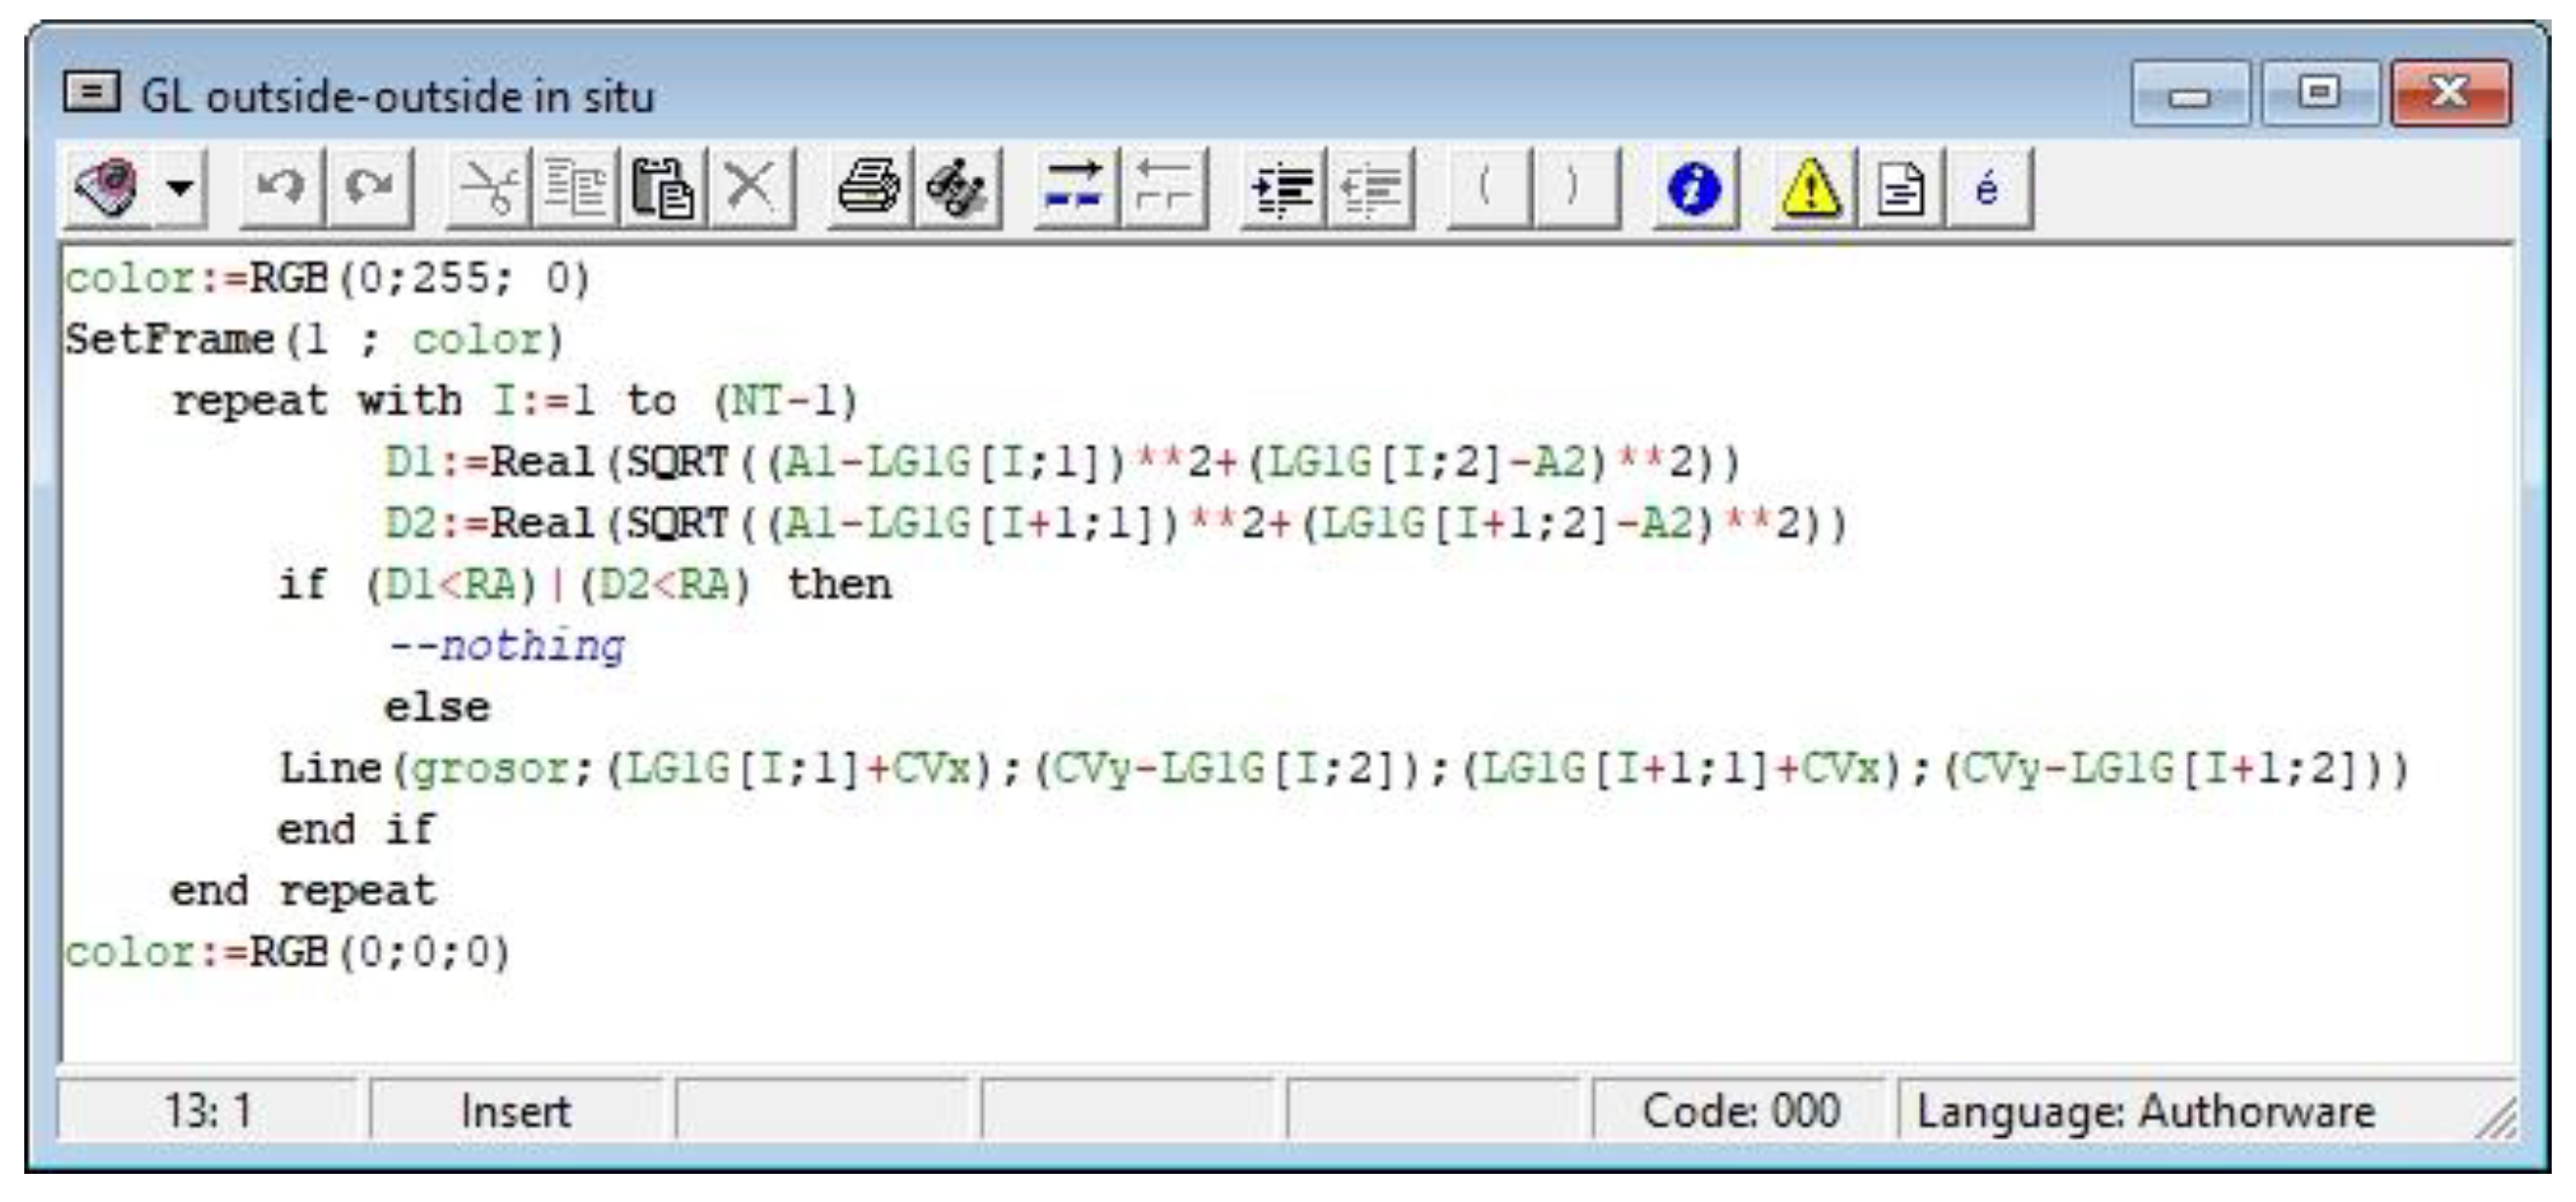Click the left bracket matching button
2576x1202 pixels.
[x=1488, y=187]
